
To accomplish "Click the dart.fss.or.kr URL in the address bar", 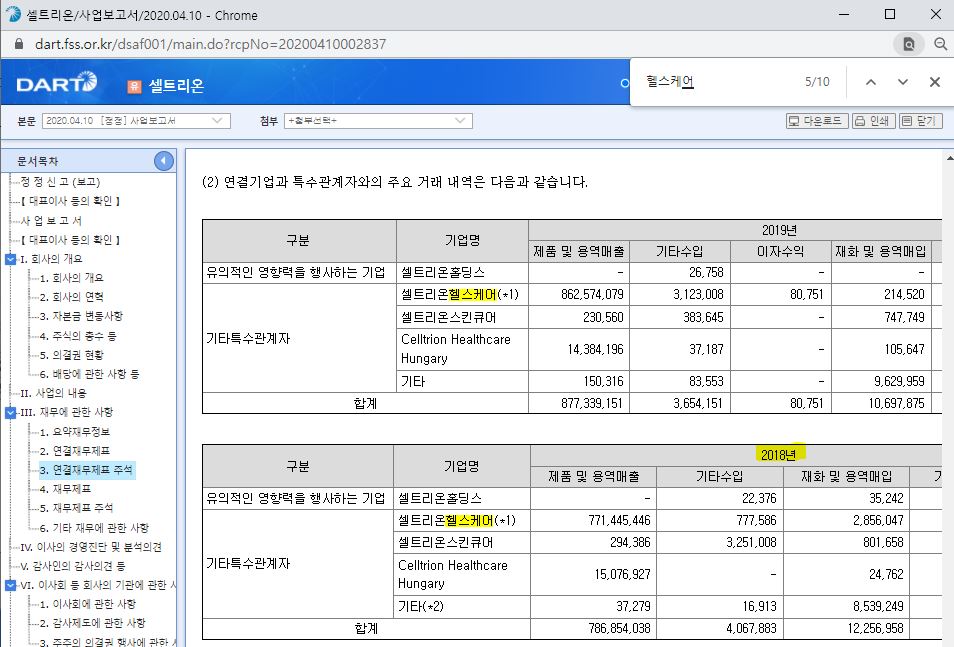I will [x=211, y=44].
